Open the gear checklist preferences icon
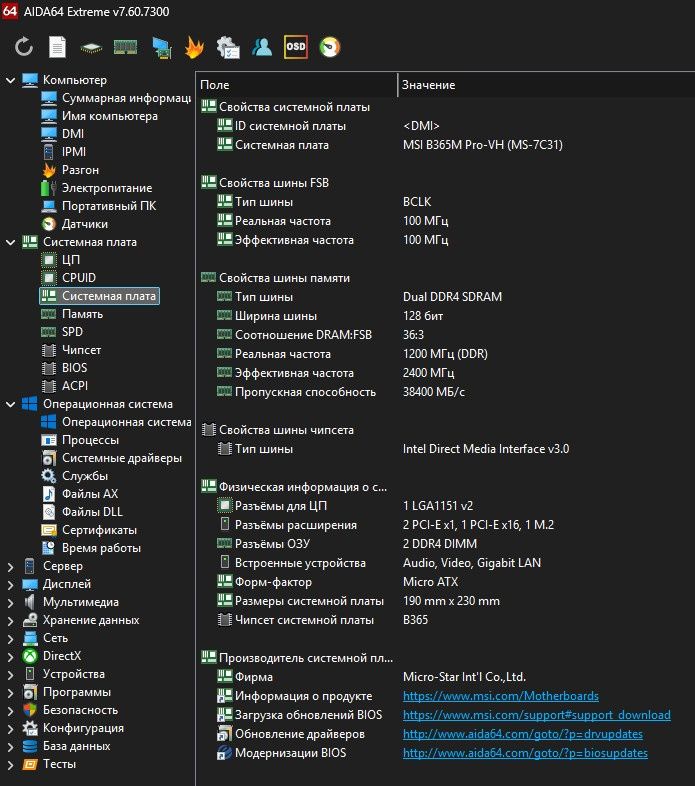This screenshot has height=786, width=695. [228, 48]
